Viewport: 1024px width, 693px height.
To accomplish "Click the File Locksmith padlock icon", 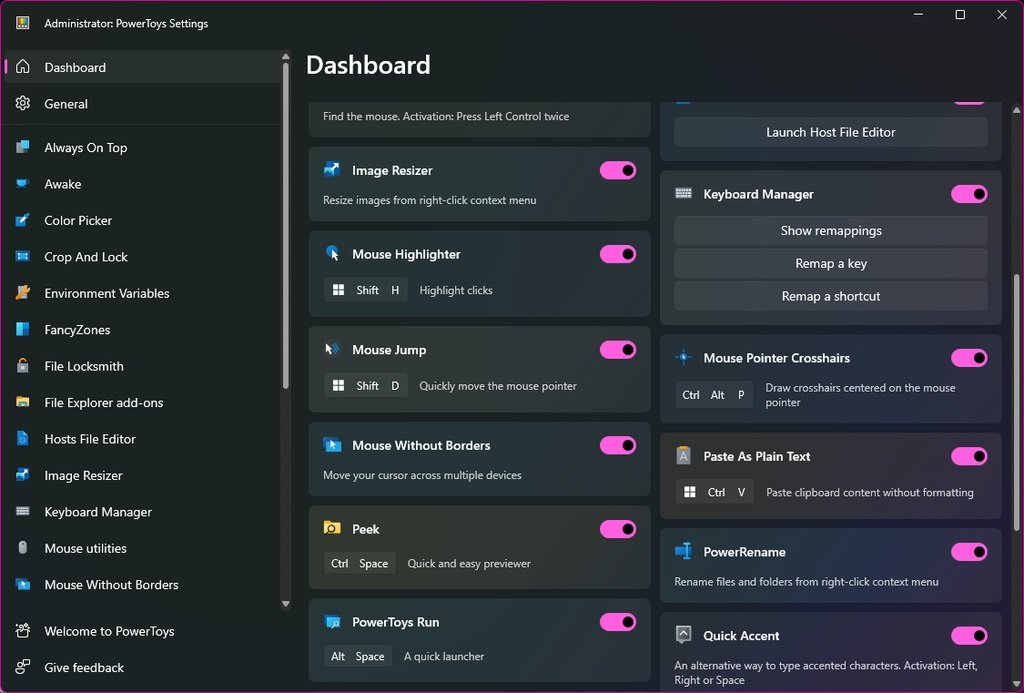I will tap(23, 366).
